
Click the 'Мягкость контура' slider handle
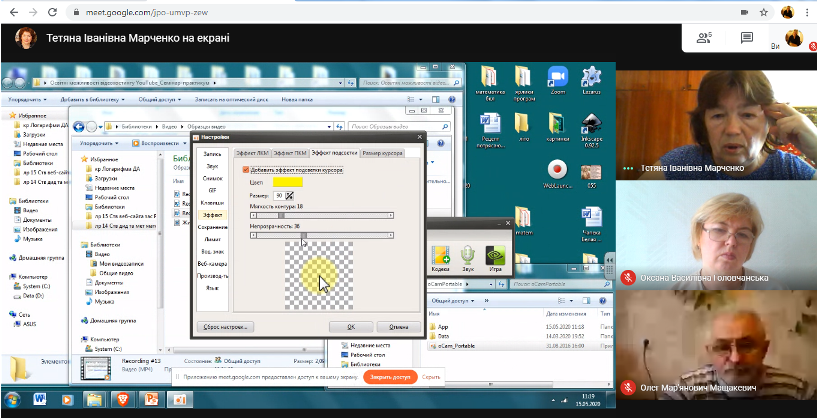[x=281, y=215]
